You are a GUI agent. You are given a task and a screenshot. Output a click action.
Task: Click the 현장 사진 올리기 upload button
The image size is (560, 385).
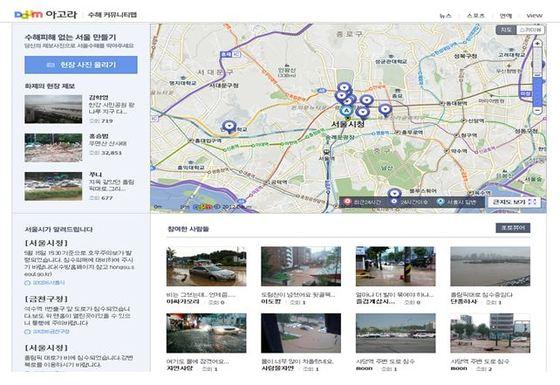[81, 65]
